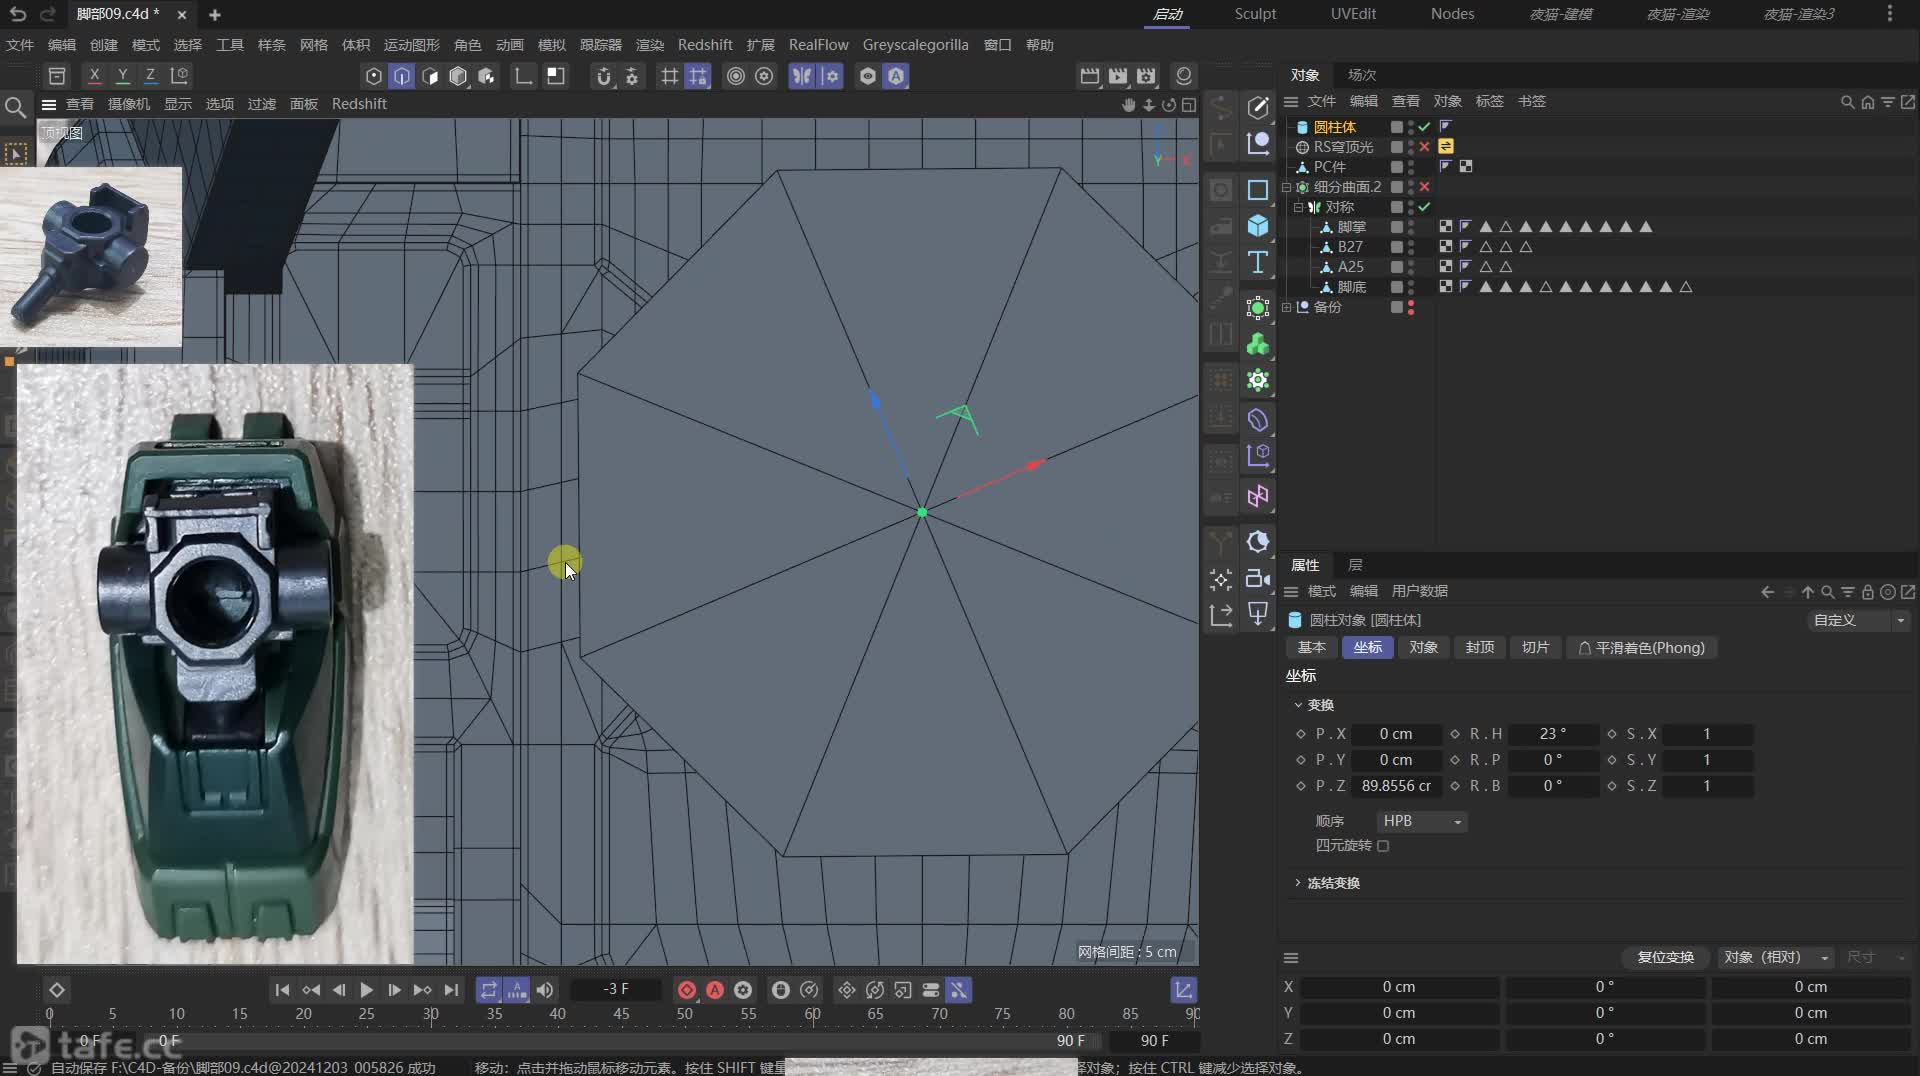The height and width of the screenshot is (1076, 1920).
Task: Open the 渲染 menu
Action: coord(649,45)
